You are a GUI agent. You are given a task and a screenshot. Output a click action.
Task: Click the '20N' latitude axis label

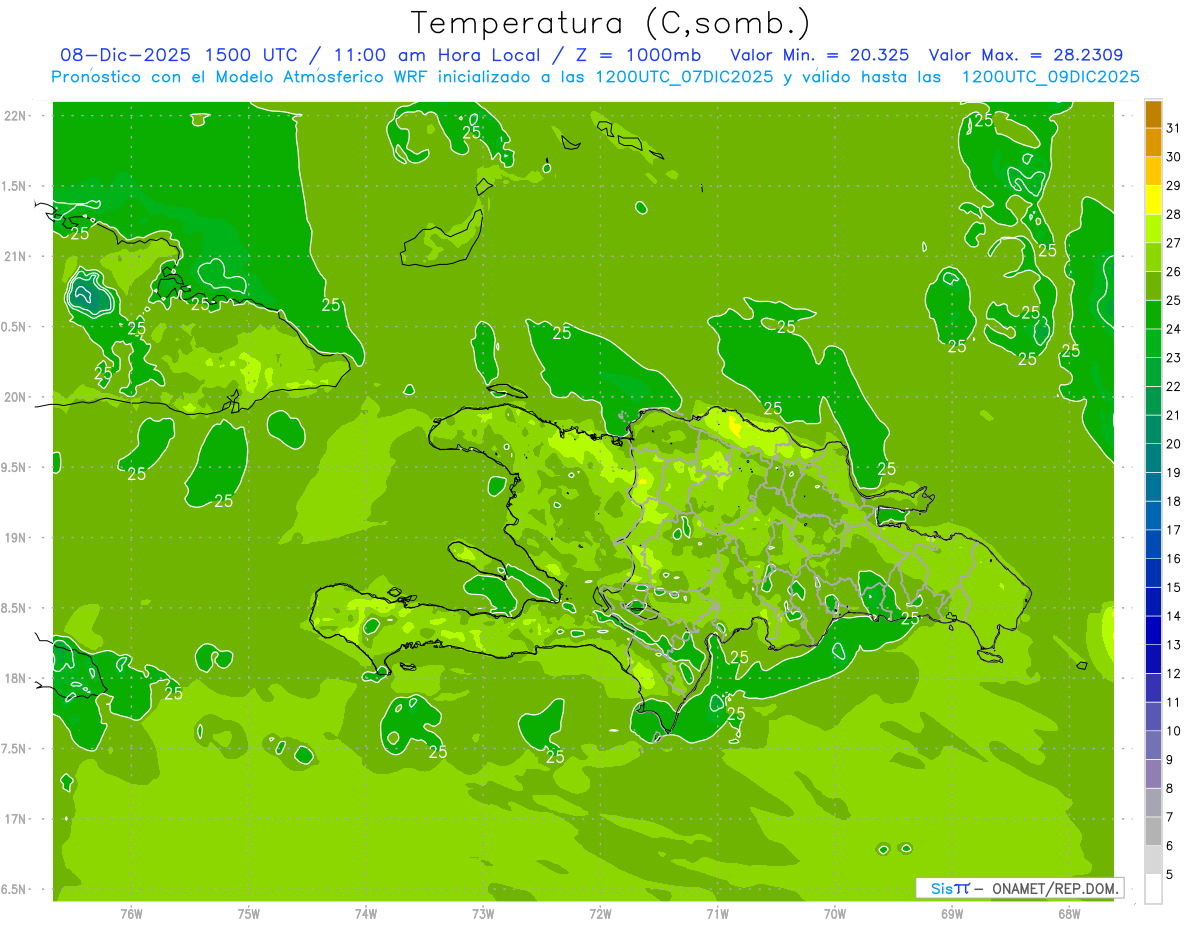pyautogui.click(x=17, y=397)
